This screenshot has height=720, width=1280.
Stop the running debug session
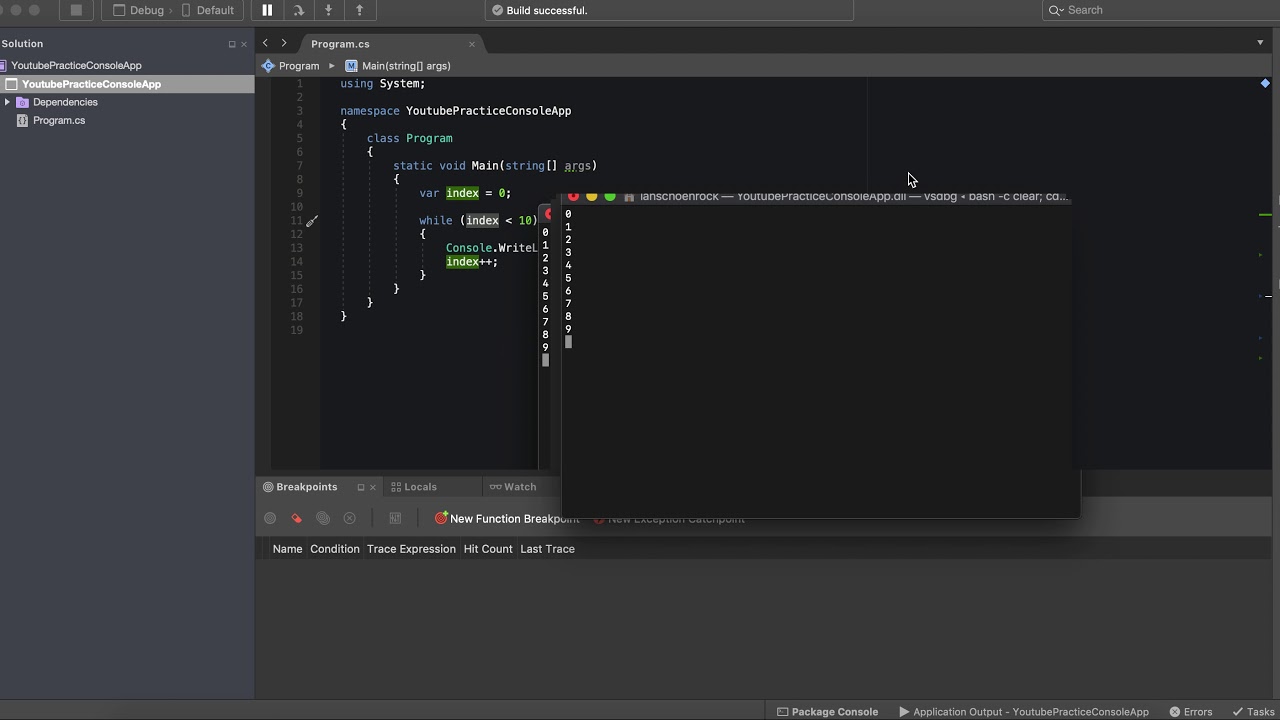click(x=76, y=10)
